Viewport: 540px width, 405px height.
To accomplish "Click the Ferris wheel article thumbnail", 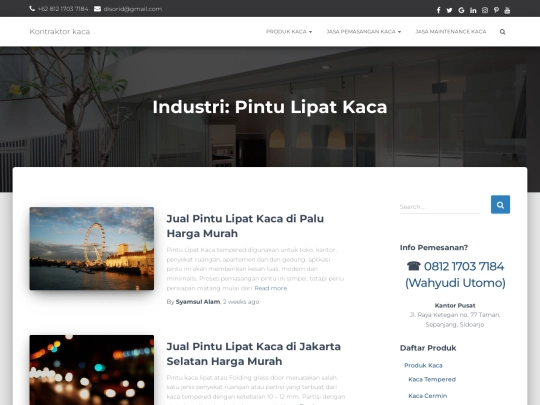I will pyautogui.click(x=92, y=248).
